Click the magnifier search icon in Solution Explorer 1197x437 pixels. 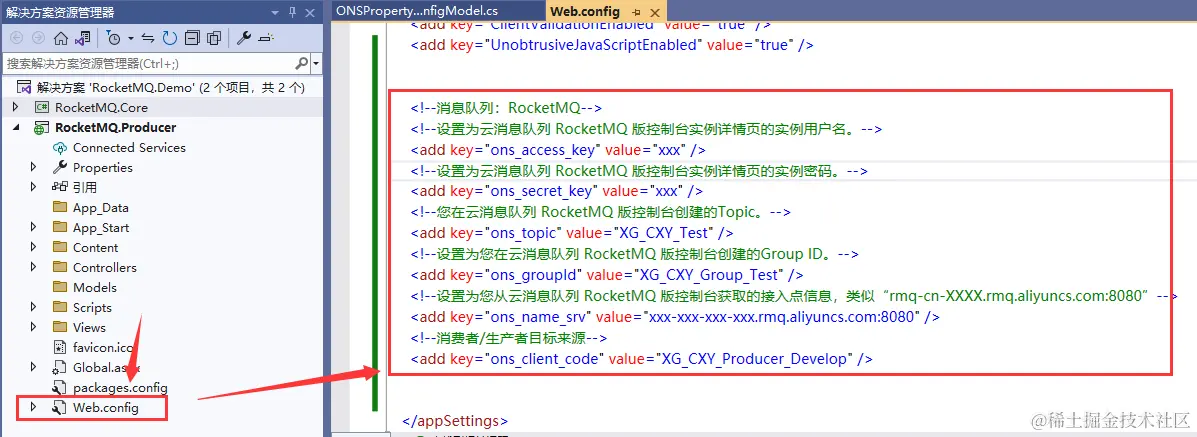coord(302,63)
